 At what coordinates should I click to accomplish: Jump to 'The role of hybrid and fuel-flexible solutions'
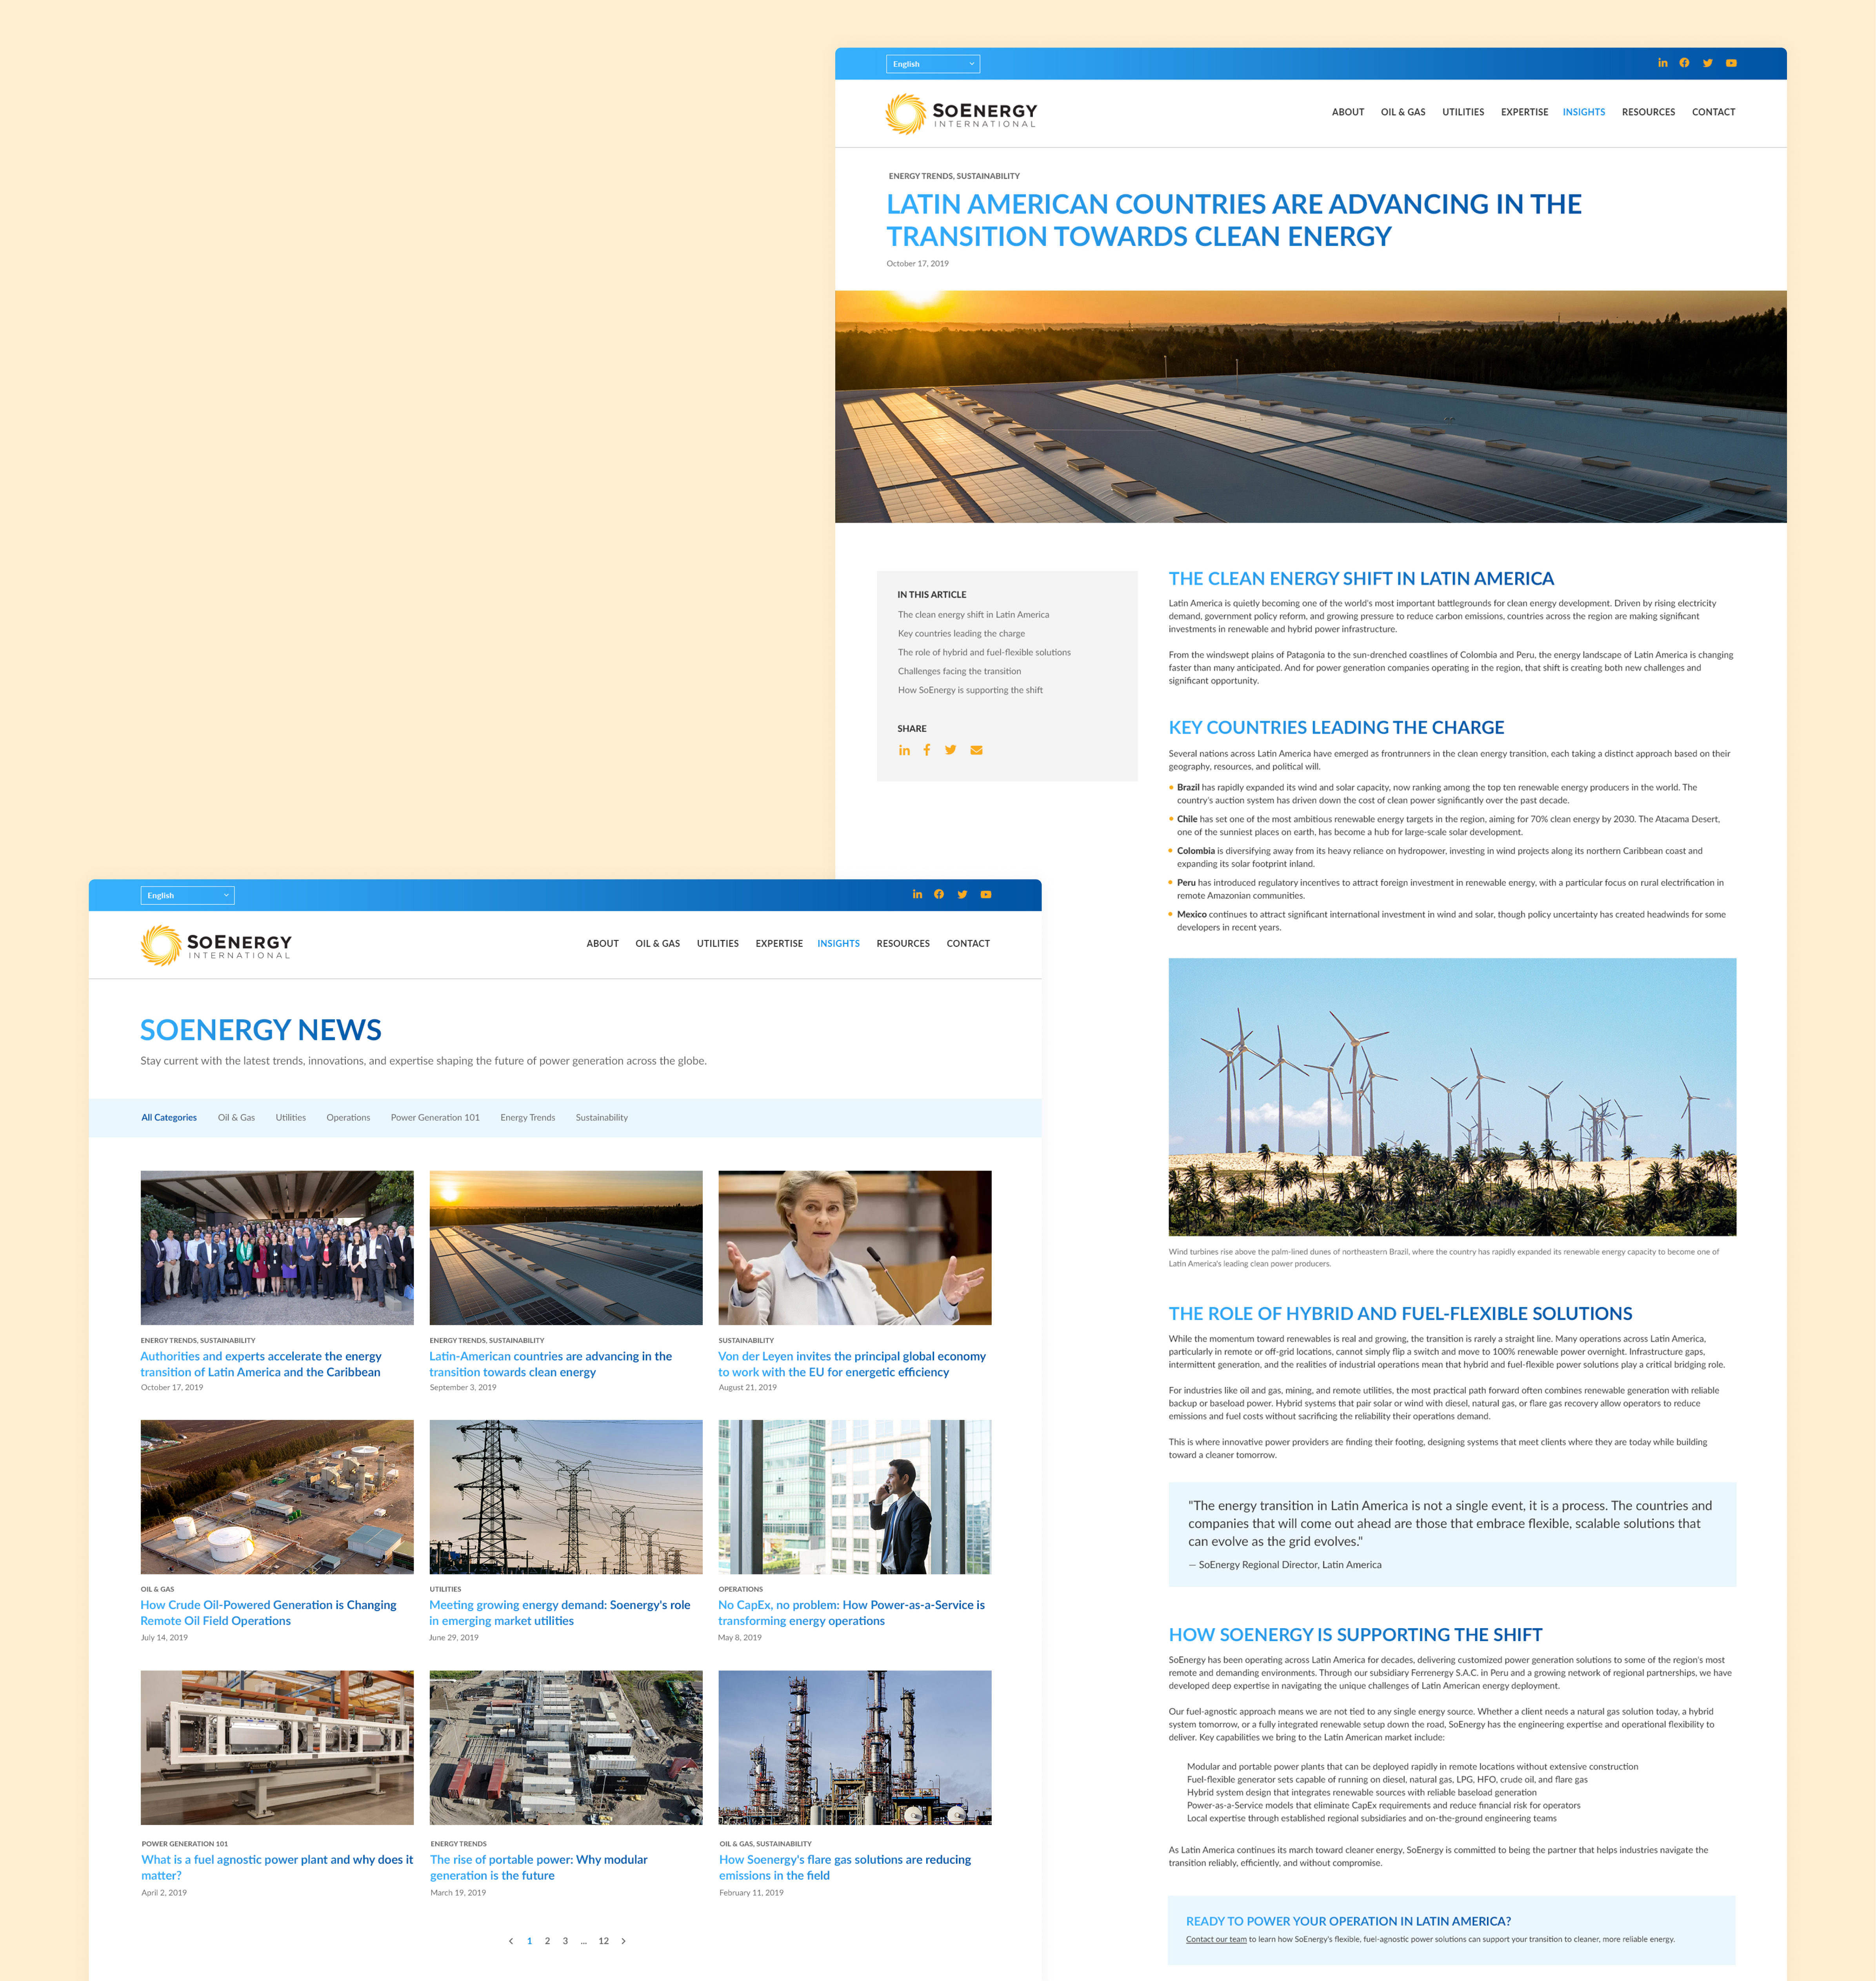pos(984,652)
